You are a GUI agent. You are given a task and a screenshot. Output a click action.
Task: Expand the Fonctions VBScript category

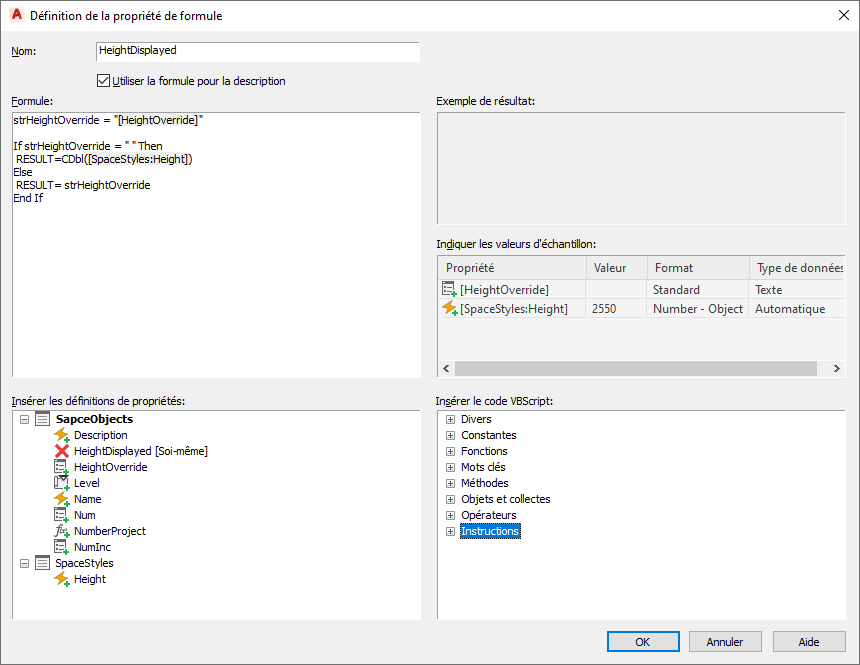coord(450,451)
